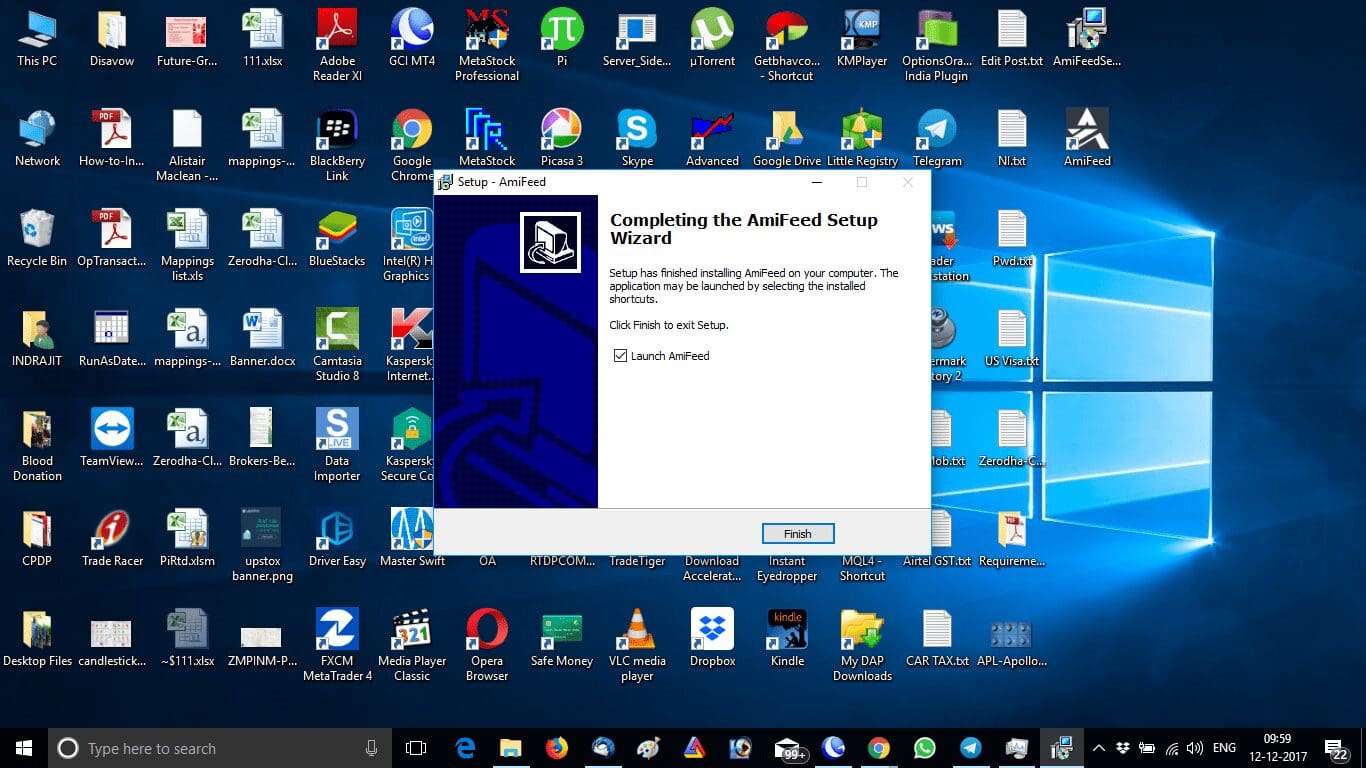Select the Safe Money shortcut
This screenshot has height=768, width=1366.
(x=562, y=638)
